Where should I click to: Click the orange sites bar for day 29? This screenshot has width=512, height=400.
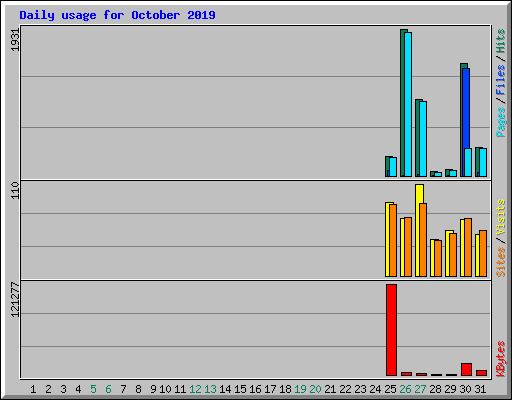click(453, 255)
